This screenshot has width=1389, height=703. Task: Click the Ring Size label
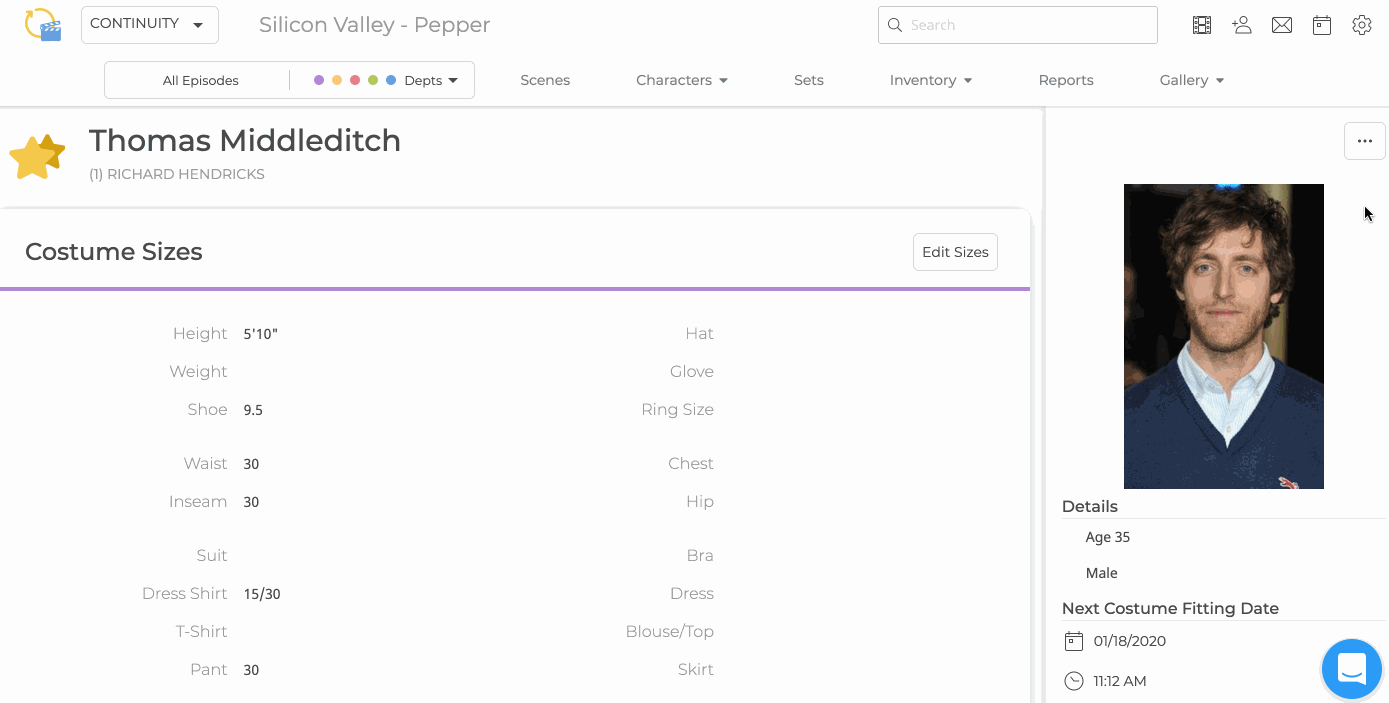677,409
